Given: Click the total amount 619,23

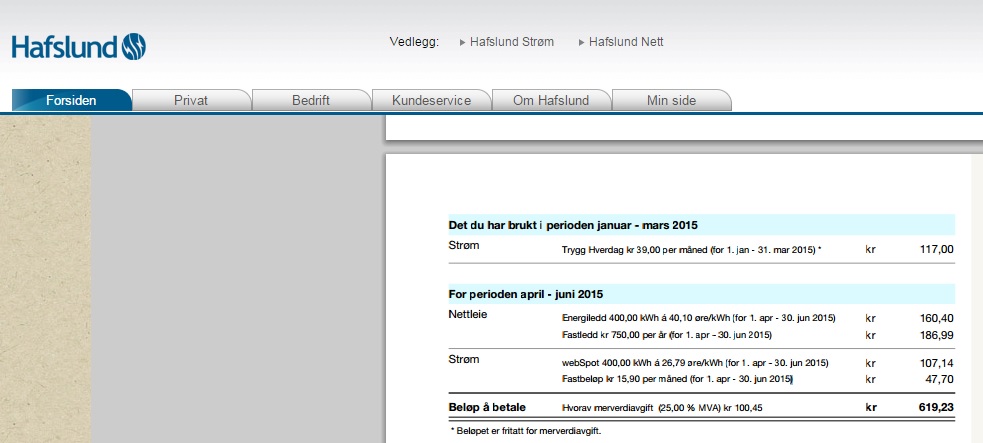Looking at the screenshot, I should [x=936, y=407].
